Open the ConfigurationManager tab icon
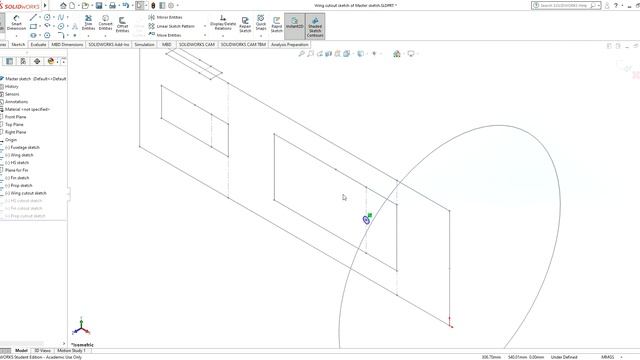The width and height of the screenshot is (640, 360). pyautogui.click(x=23, y=61)
